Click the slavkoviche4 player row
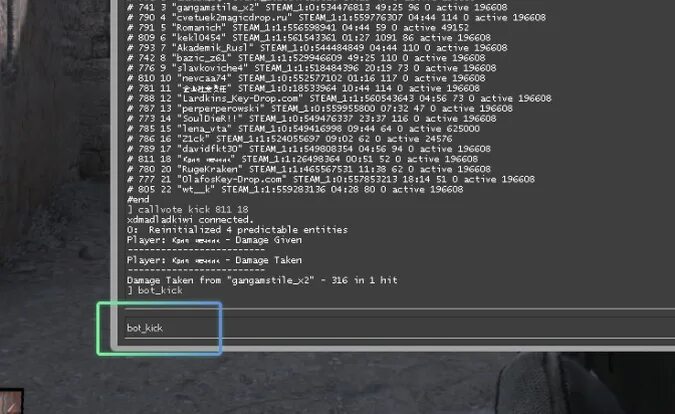 click(x=312, y=68)
